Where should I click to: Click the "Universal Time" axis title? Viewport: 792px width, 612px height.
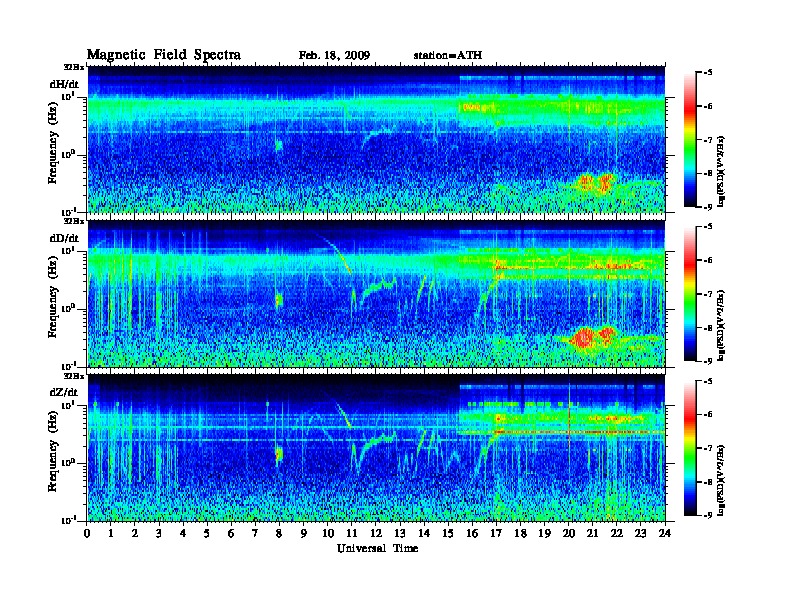(x=377, y=548)
